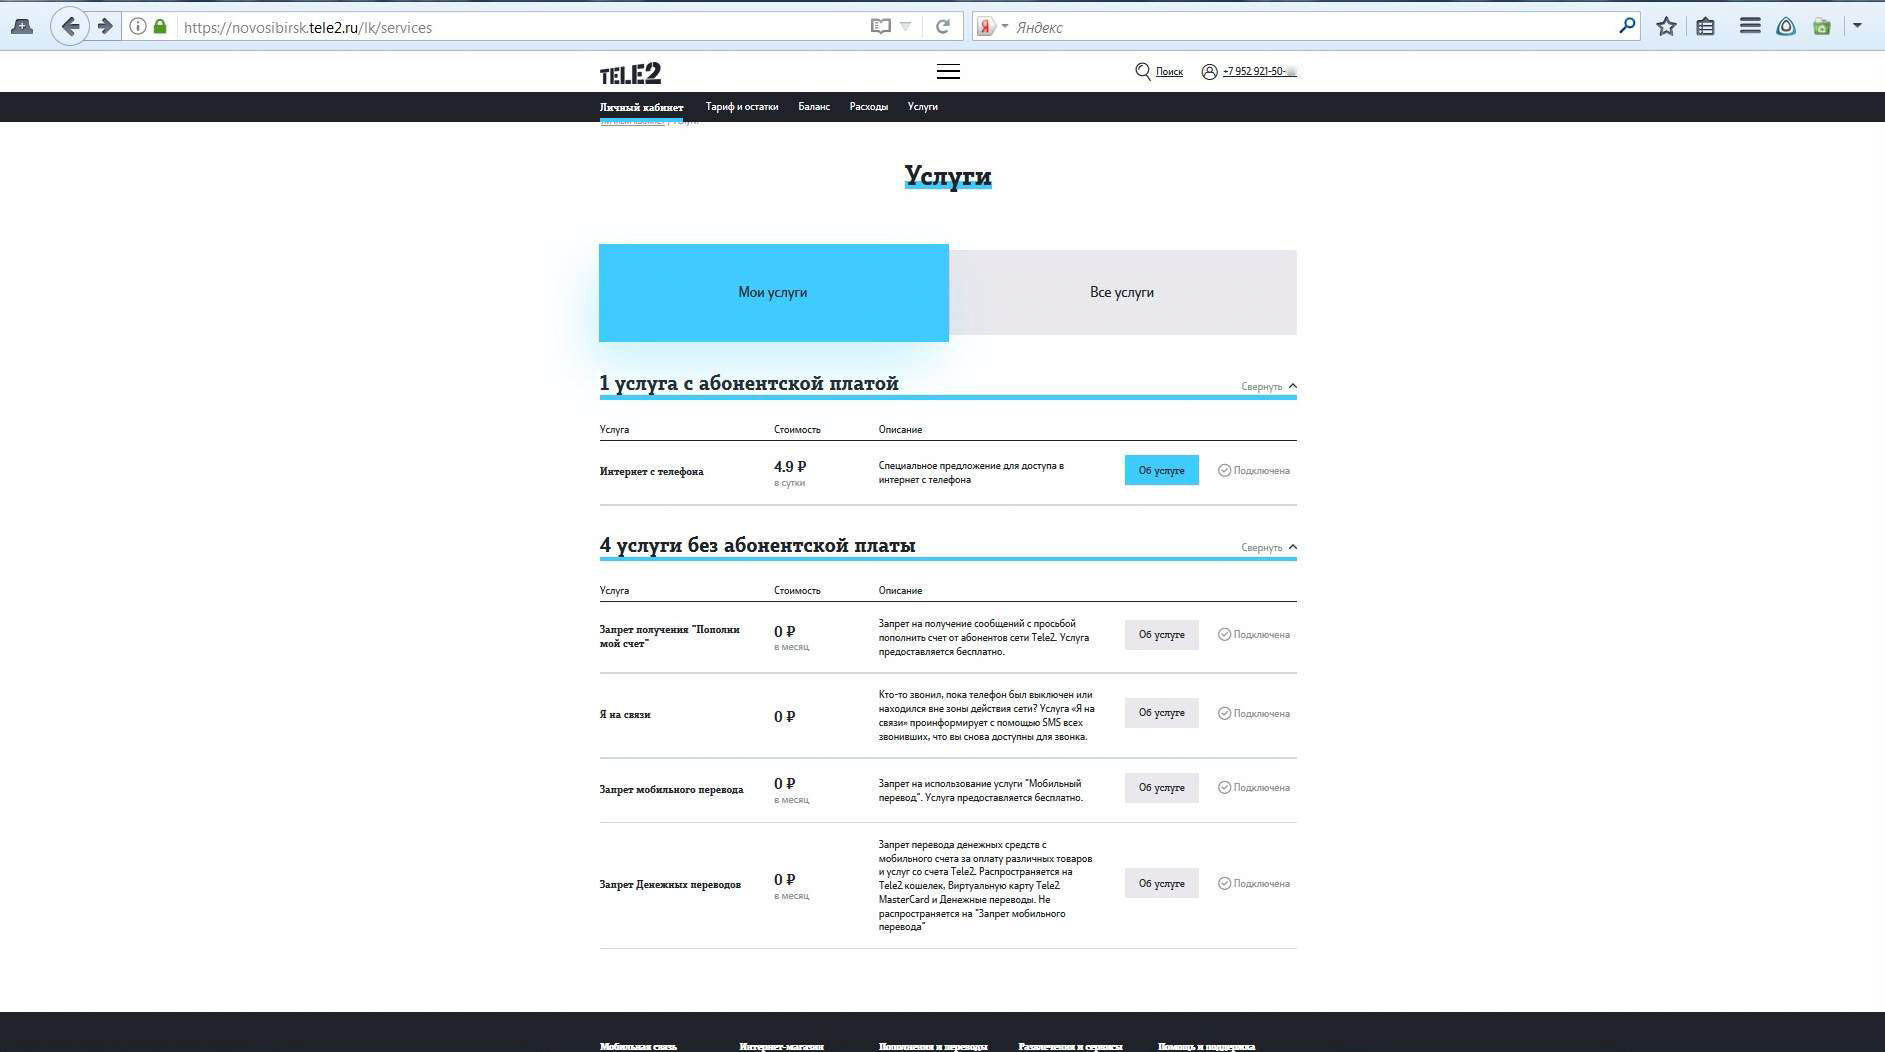Click Об услуге for Запрет мобильного перевода
Image resolution: width=1885 pixels, height=1052 pixels.
coord(1161,788)
